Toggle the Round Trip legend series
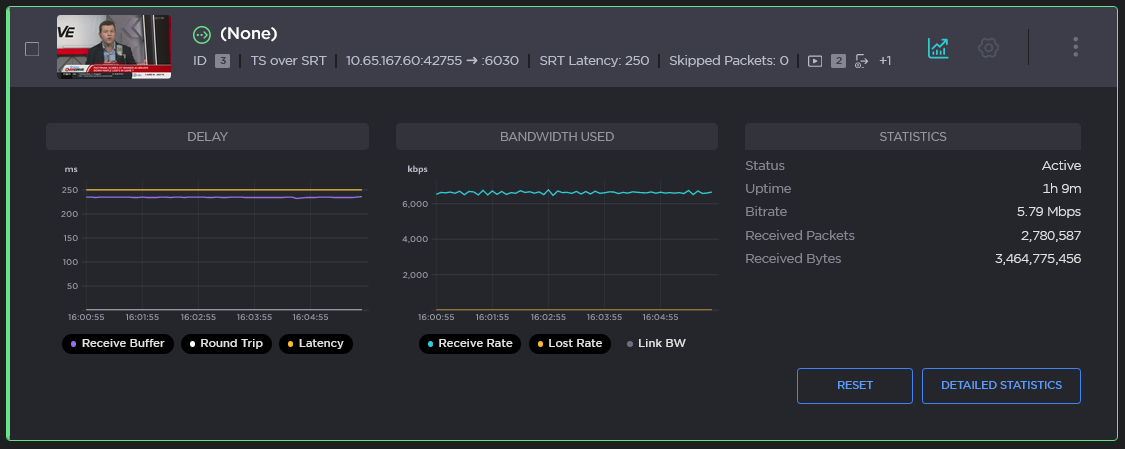 [x=226, y=343]
